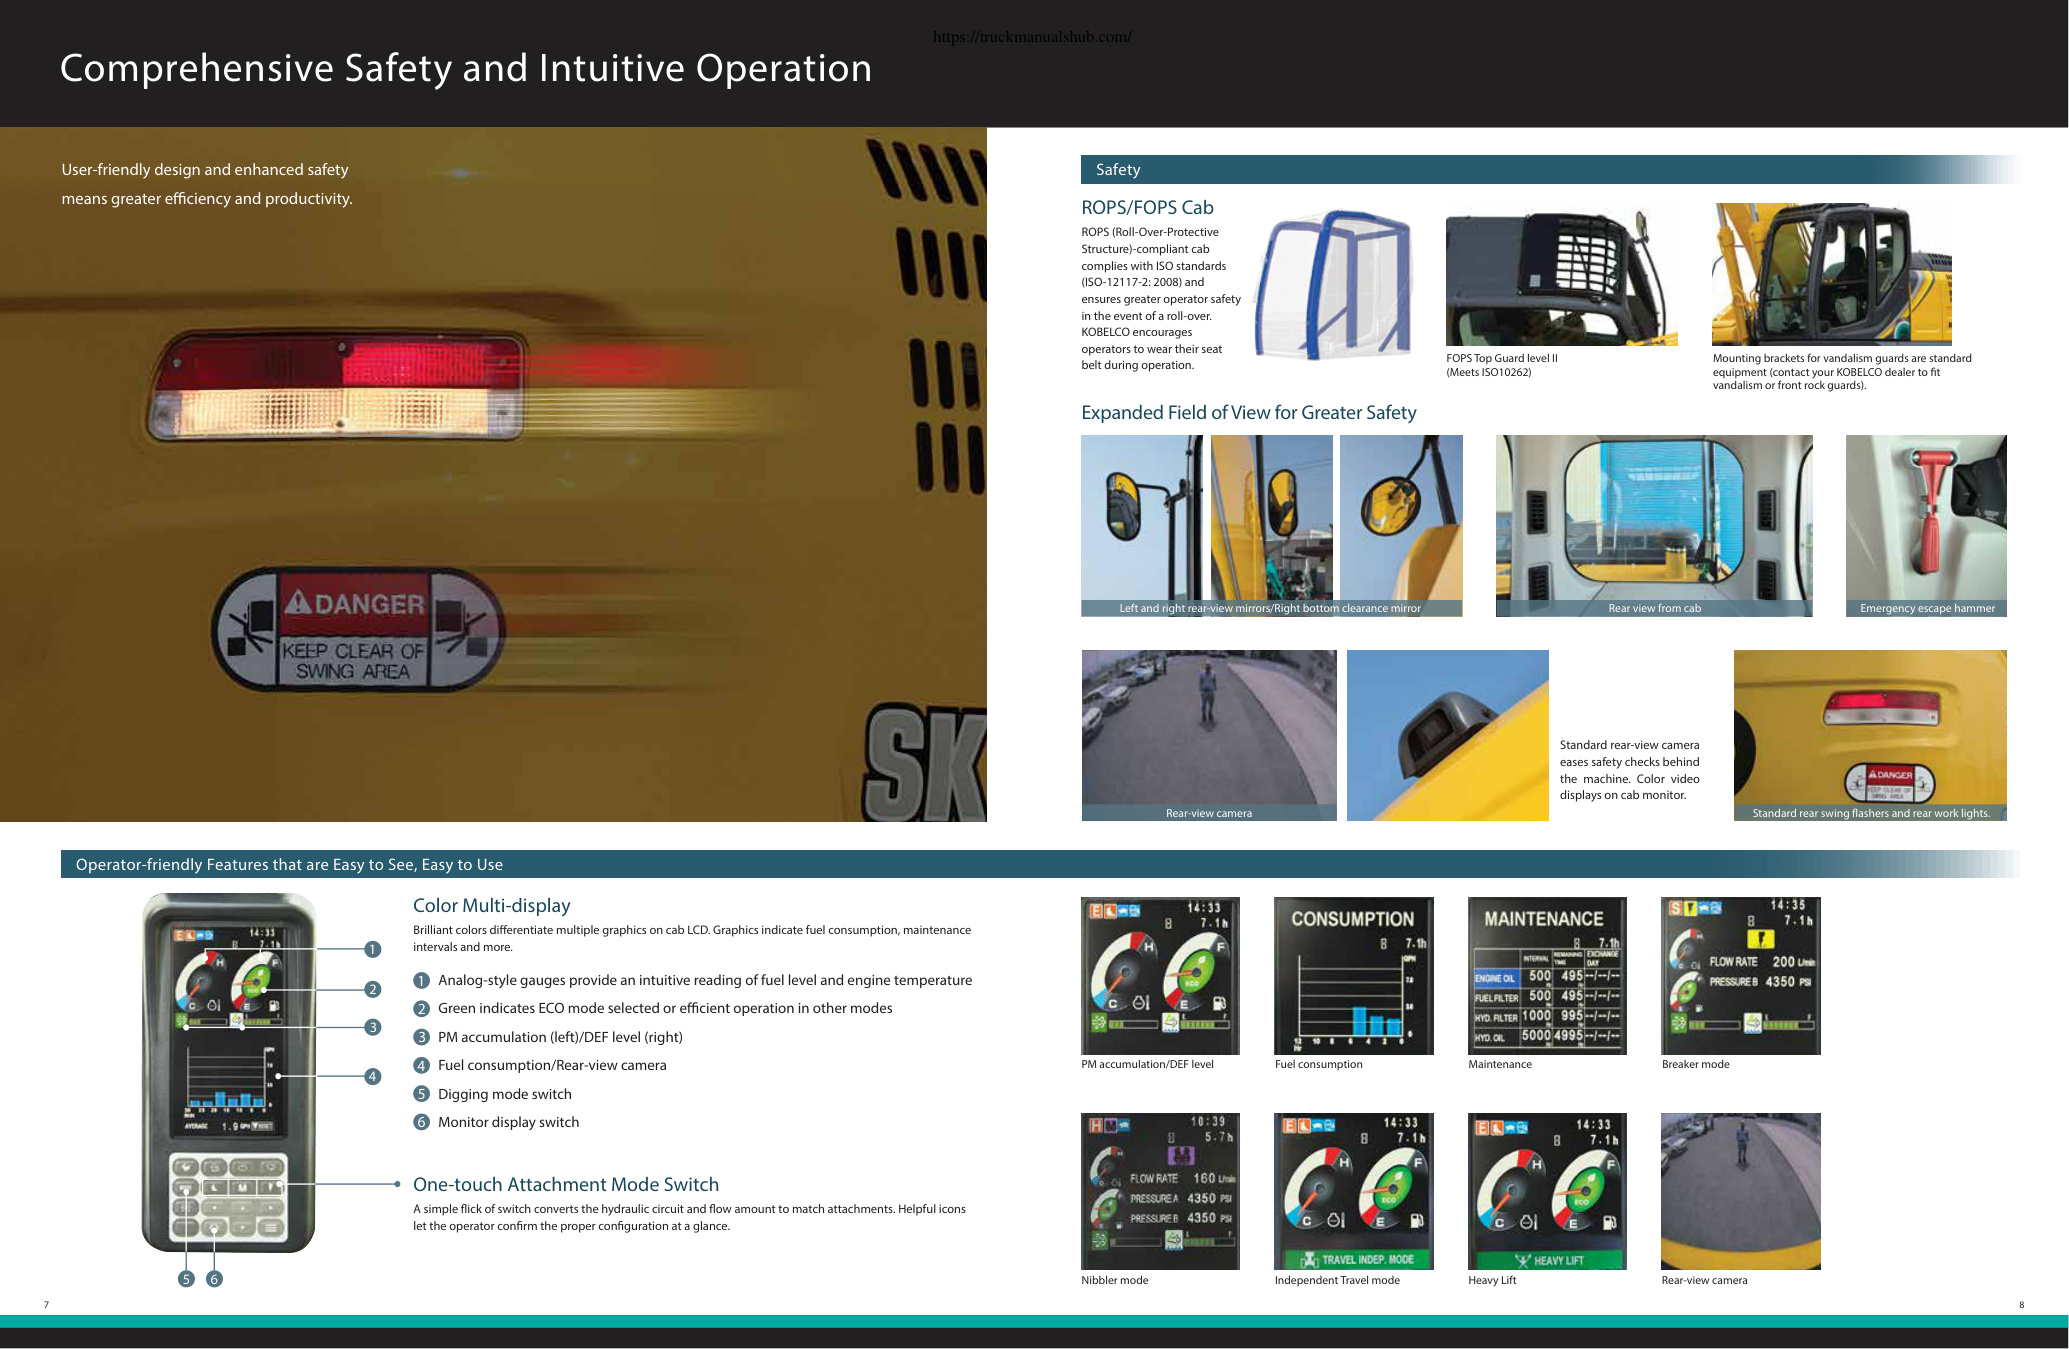
Task: Click the Brilliant colors differentiate paragraph
Action: [x=692, y=939]
